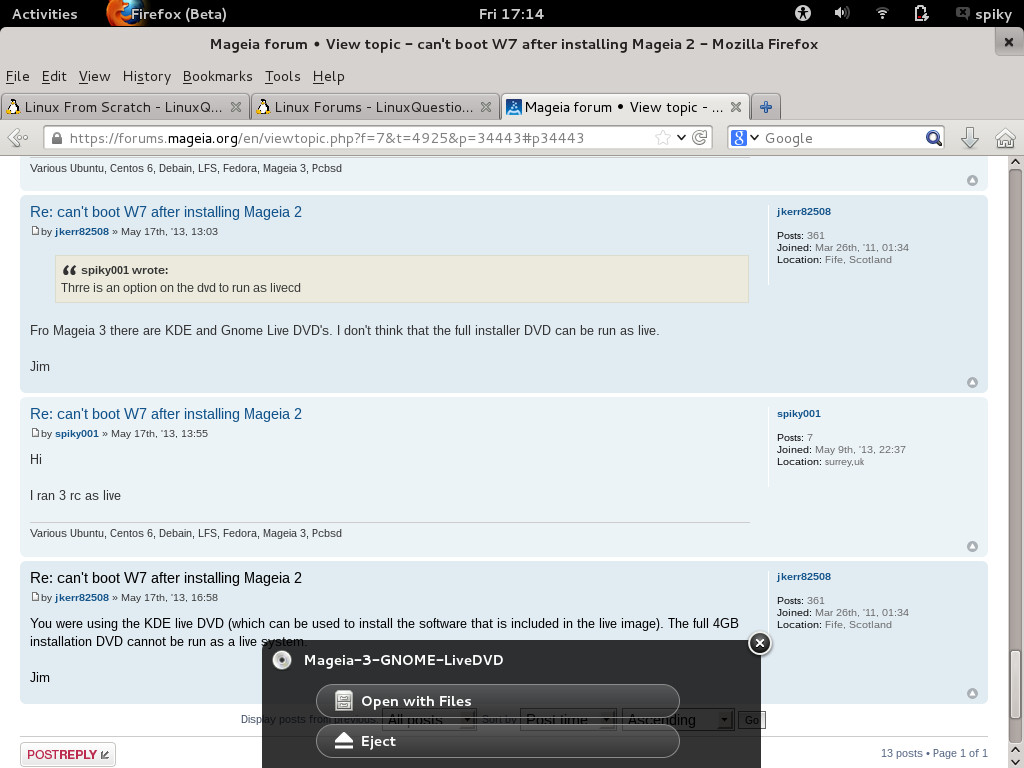Click the post icon beside 13:55 byline
Image resolution: width=1024 pixels, height=768 pixels.
point(35,432)
